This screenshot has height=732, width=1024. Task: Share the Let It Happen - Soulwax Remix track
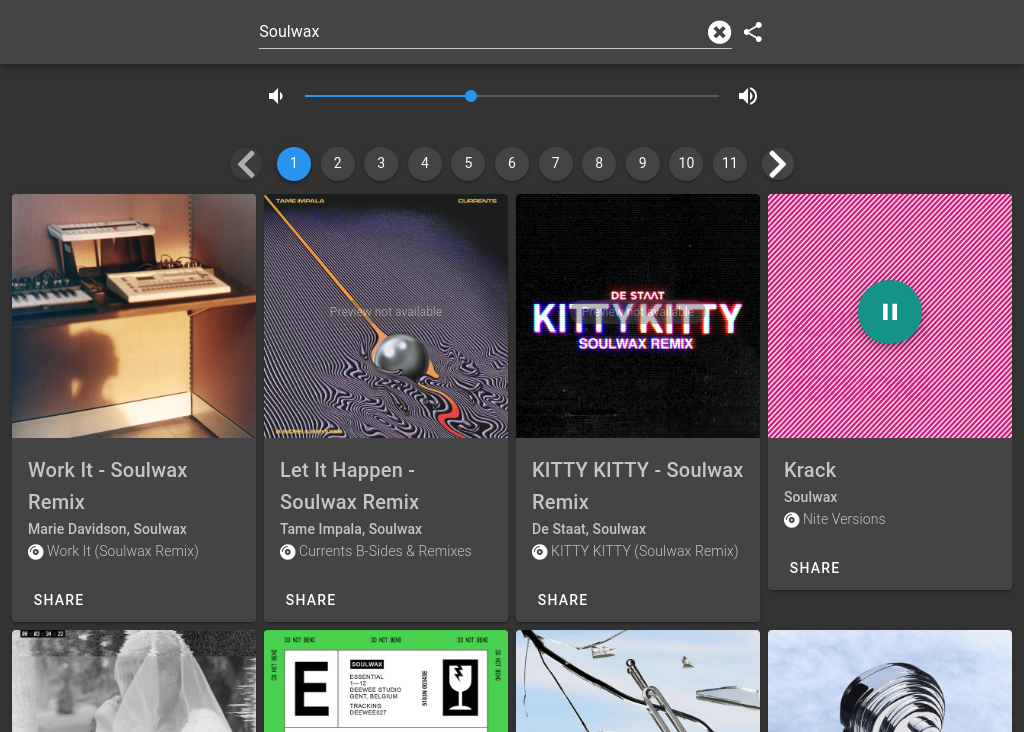tap(311, 600)
